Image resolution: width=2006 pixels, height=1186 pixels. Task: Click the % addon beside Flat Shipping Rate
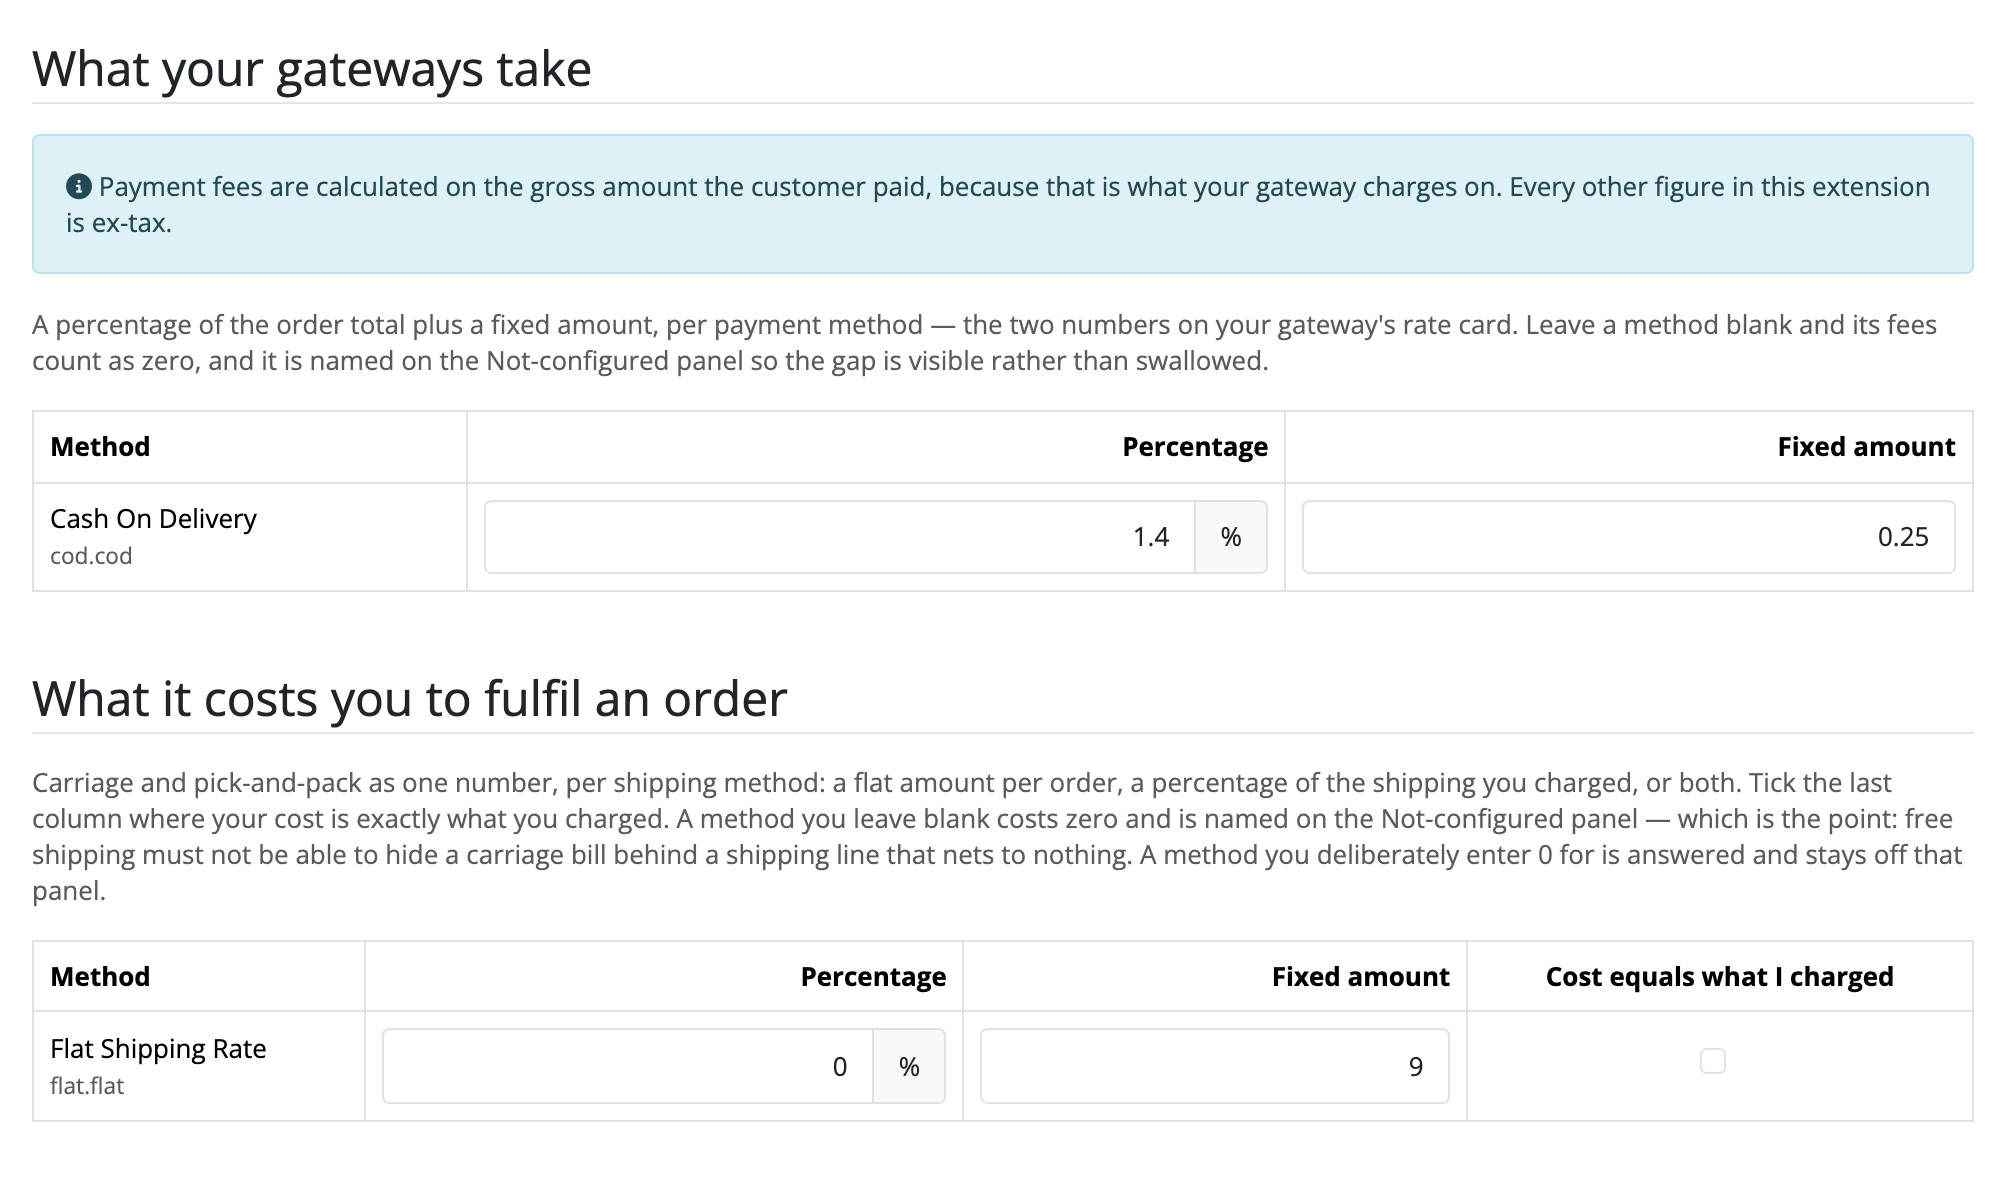tap(909, 1067)
